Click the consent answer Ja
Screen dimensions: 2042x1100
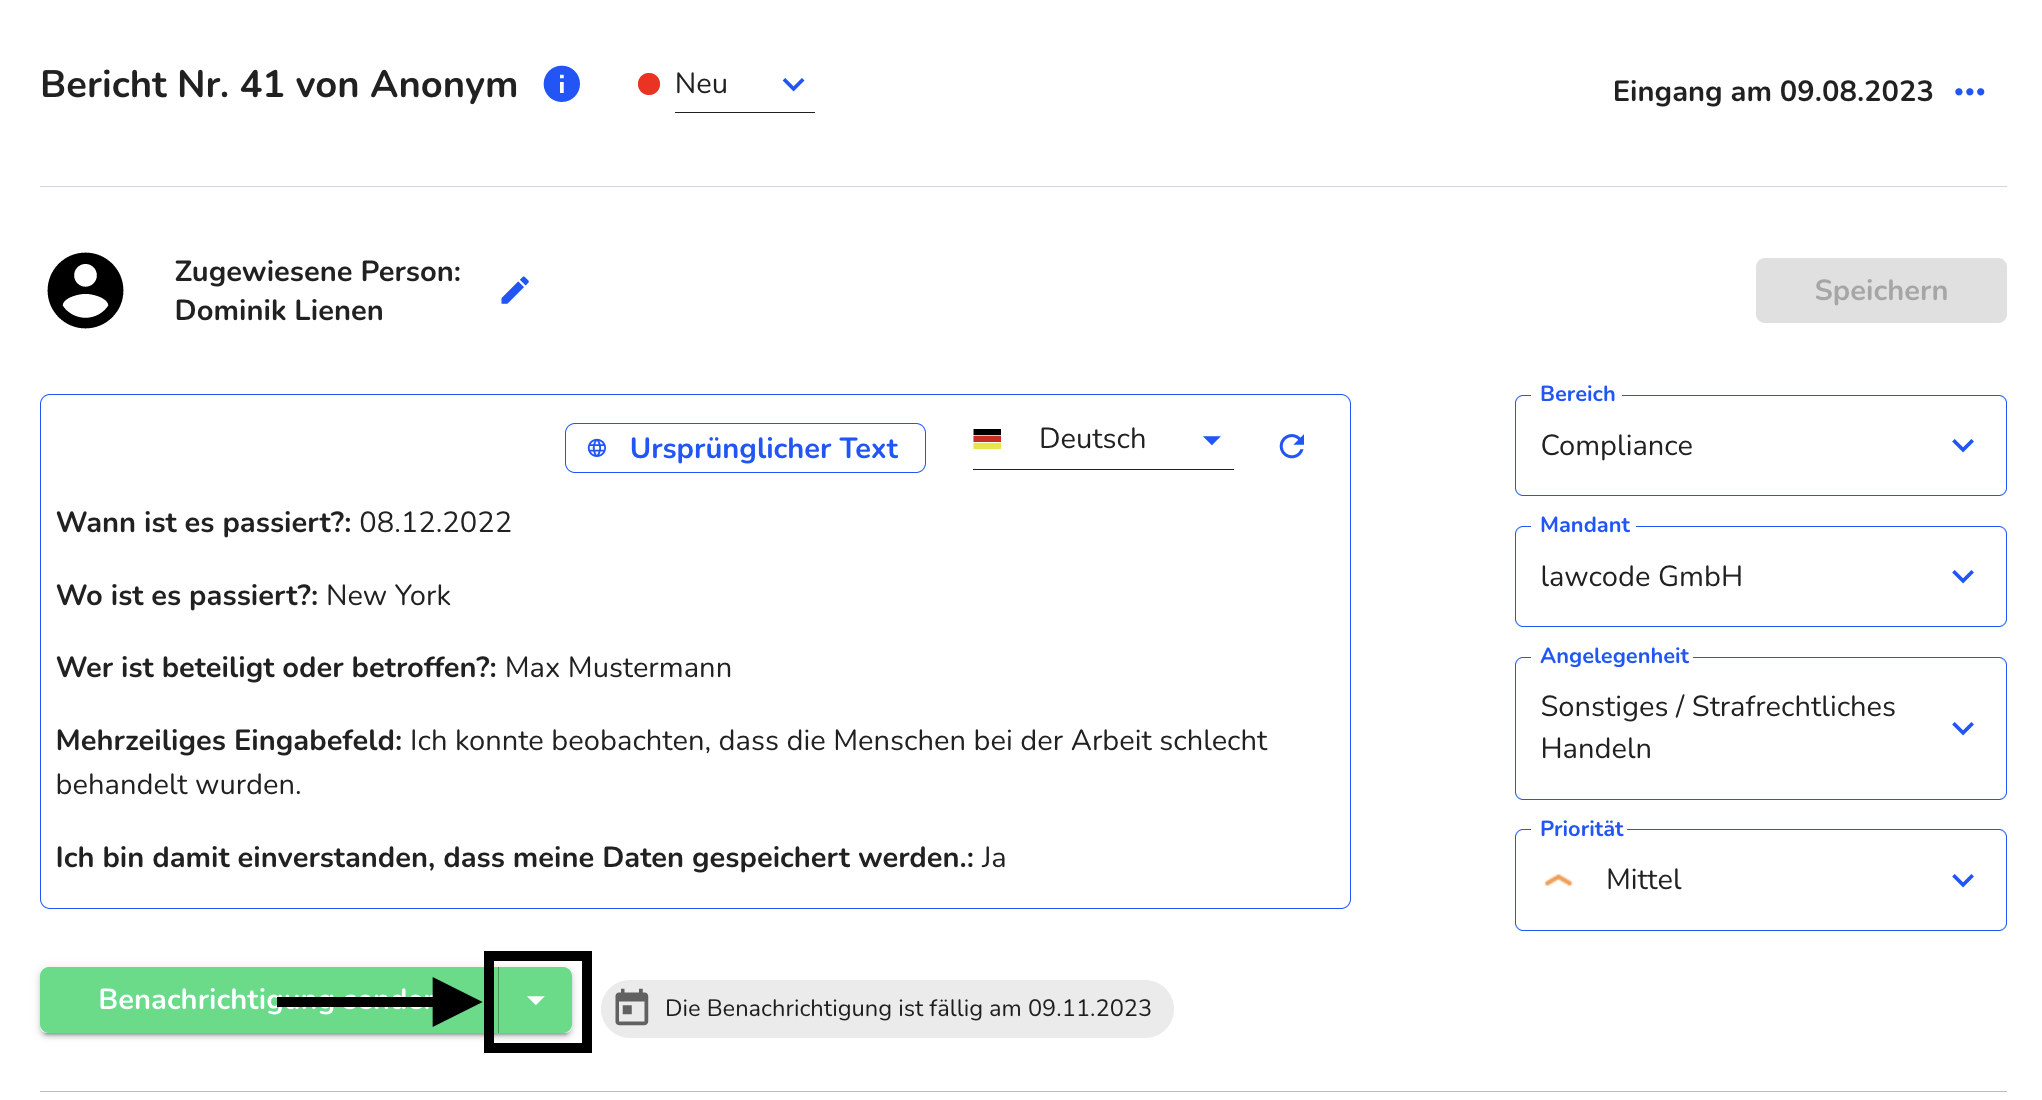[993, 858]
